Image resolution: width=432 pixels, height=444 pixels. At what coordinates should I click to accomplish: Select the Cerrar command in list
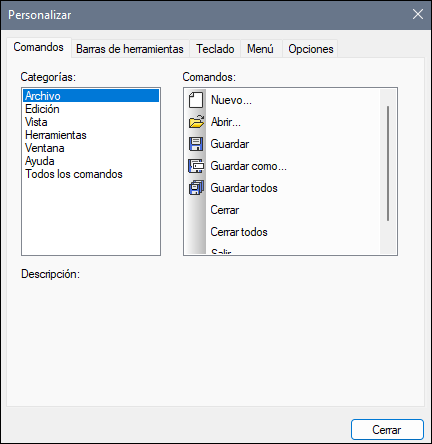pyautogui.click(x=225, y=210)
